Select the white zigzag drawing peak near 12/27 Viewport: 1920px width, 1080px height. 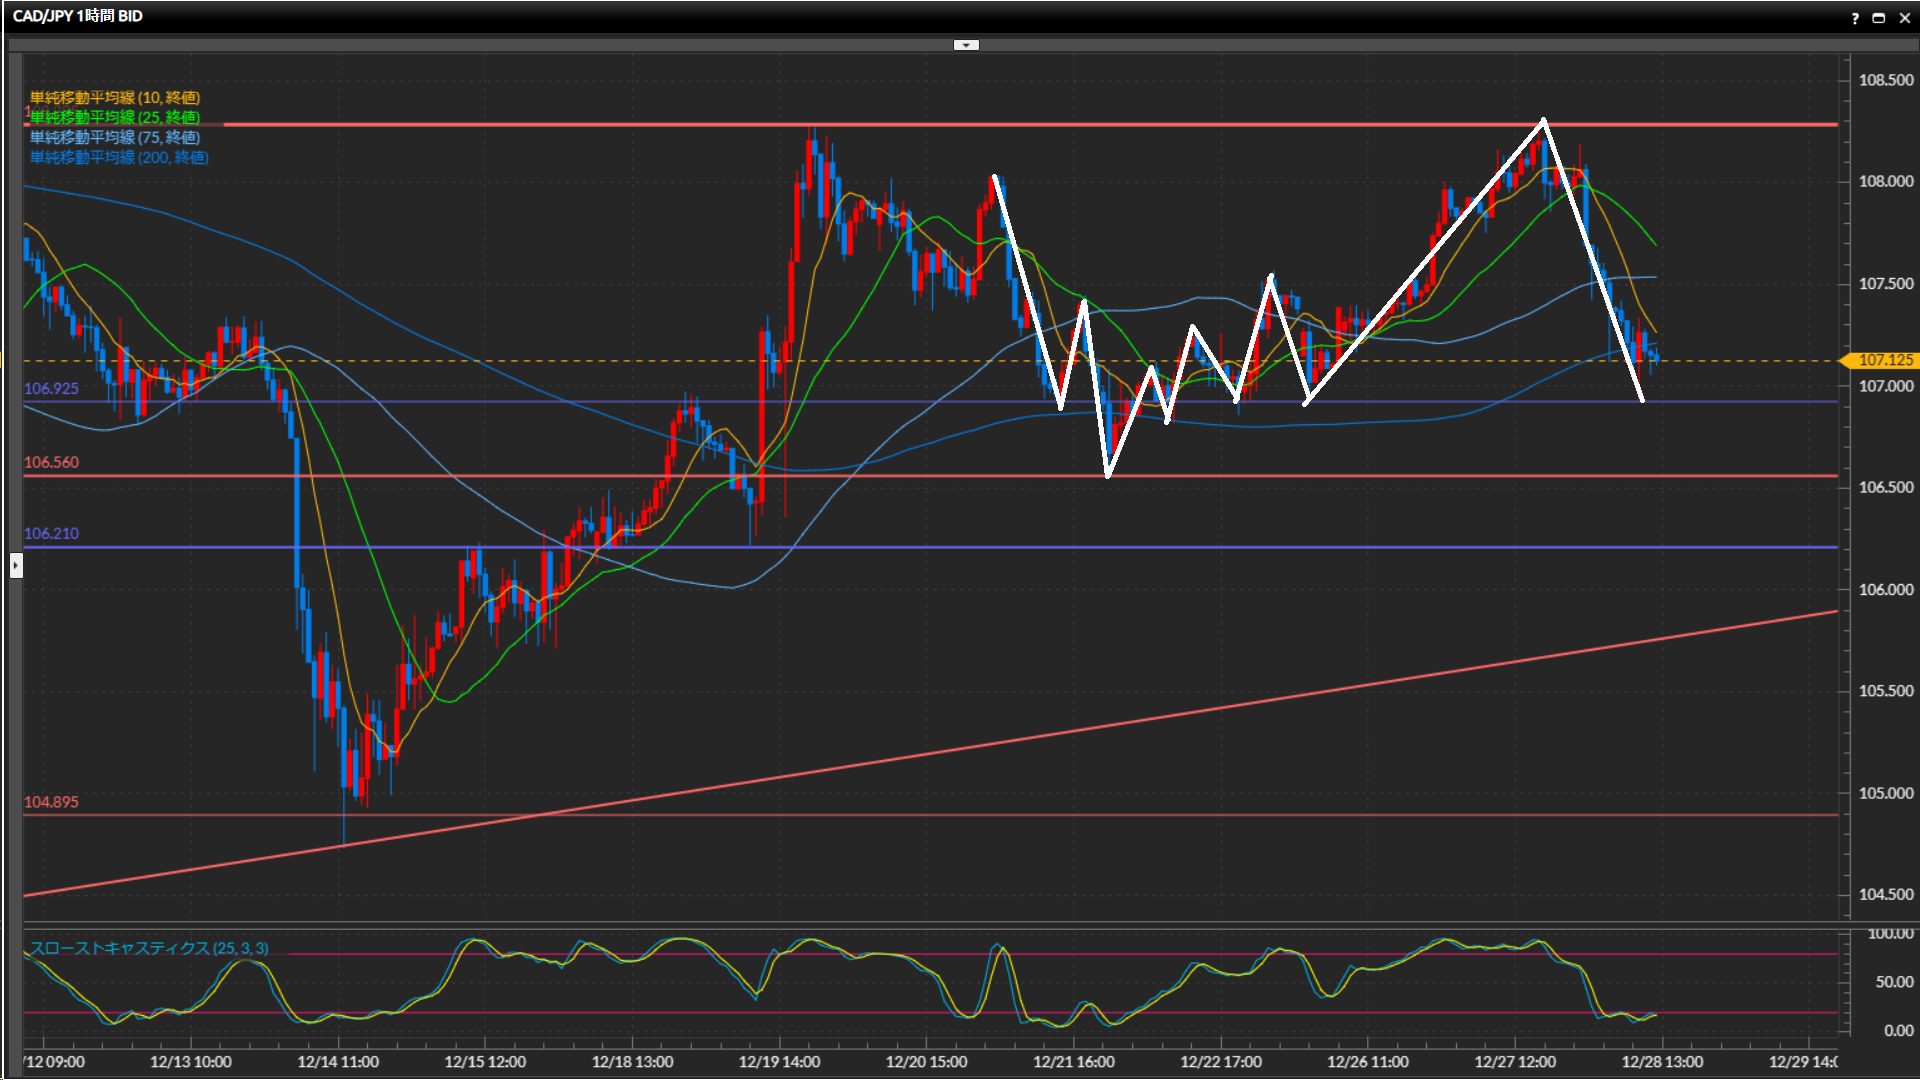(1544, 121)
